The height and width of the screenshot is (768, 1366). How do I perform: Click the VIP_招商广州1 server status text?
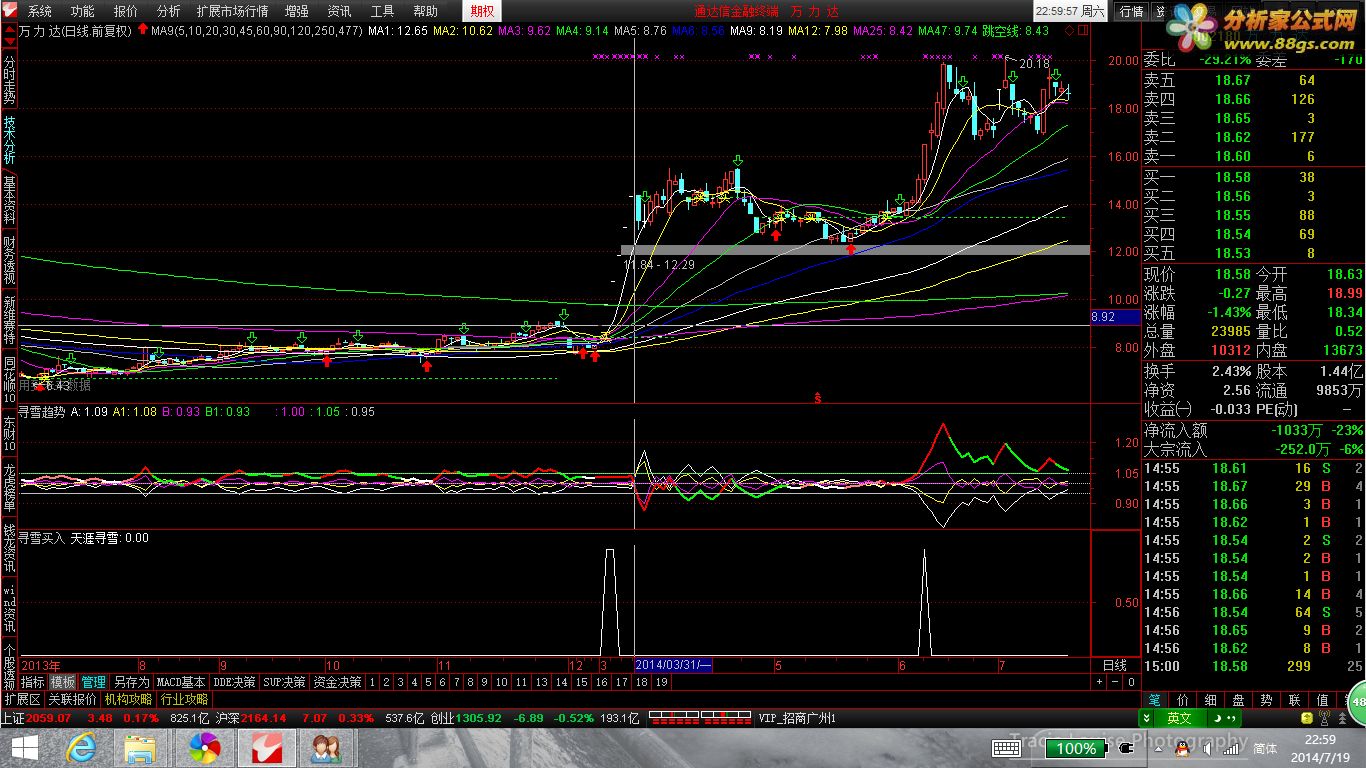(x=796, y=718)
